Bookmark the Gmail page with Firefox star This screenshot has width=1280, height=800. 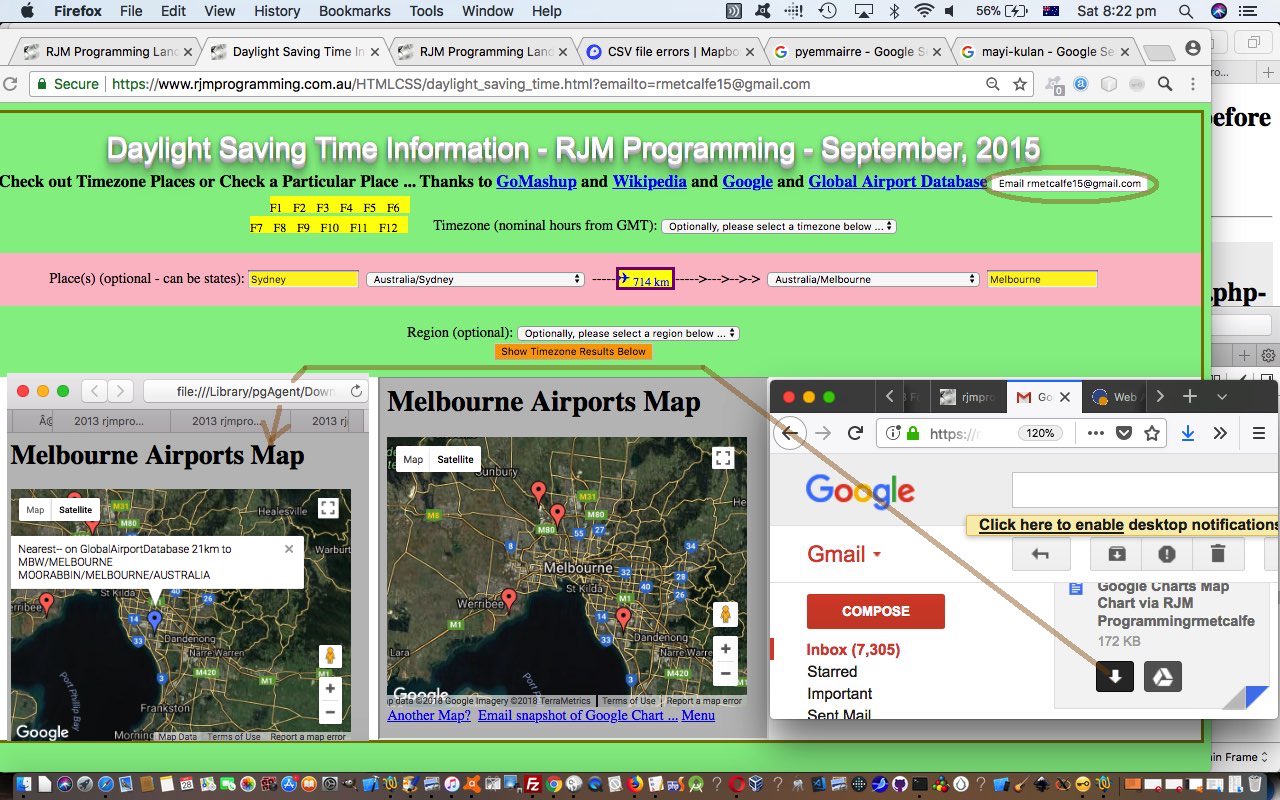1152,433
